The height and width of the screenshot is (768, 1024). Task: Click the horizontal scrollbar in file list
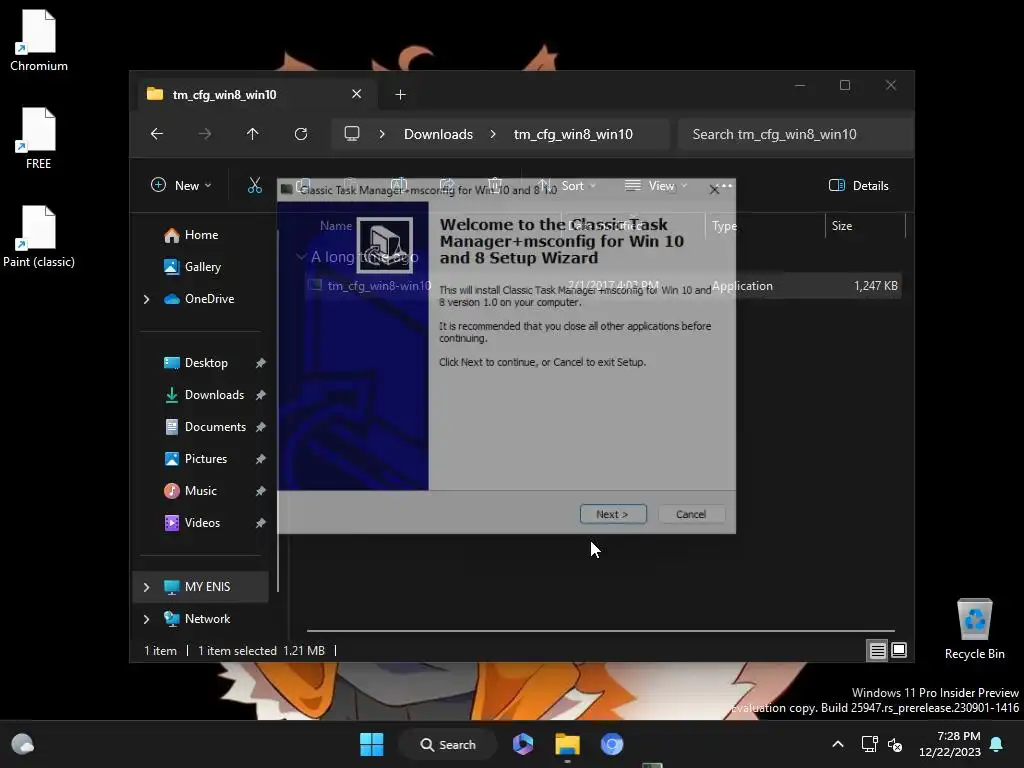600,631
